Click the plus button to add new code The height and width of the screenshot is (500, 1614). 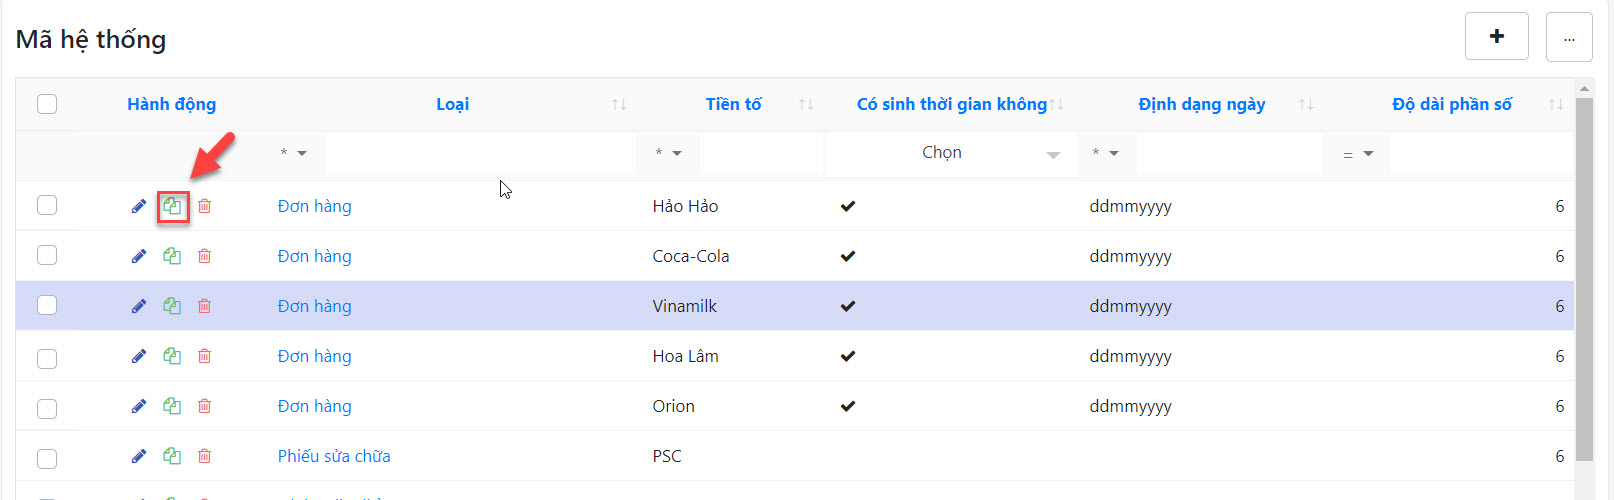point(1496,37)
